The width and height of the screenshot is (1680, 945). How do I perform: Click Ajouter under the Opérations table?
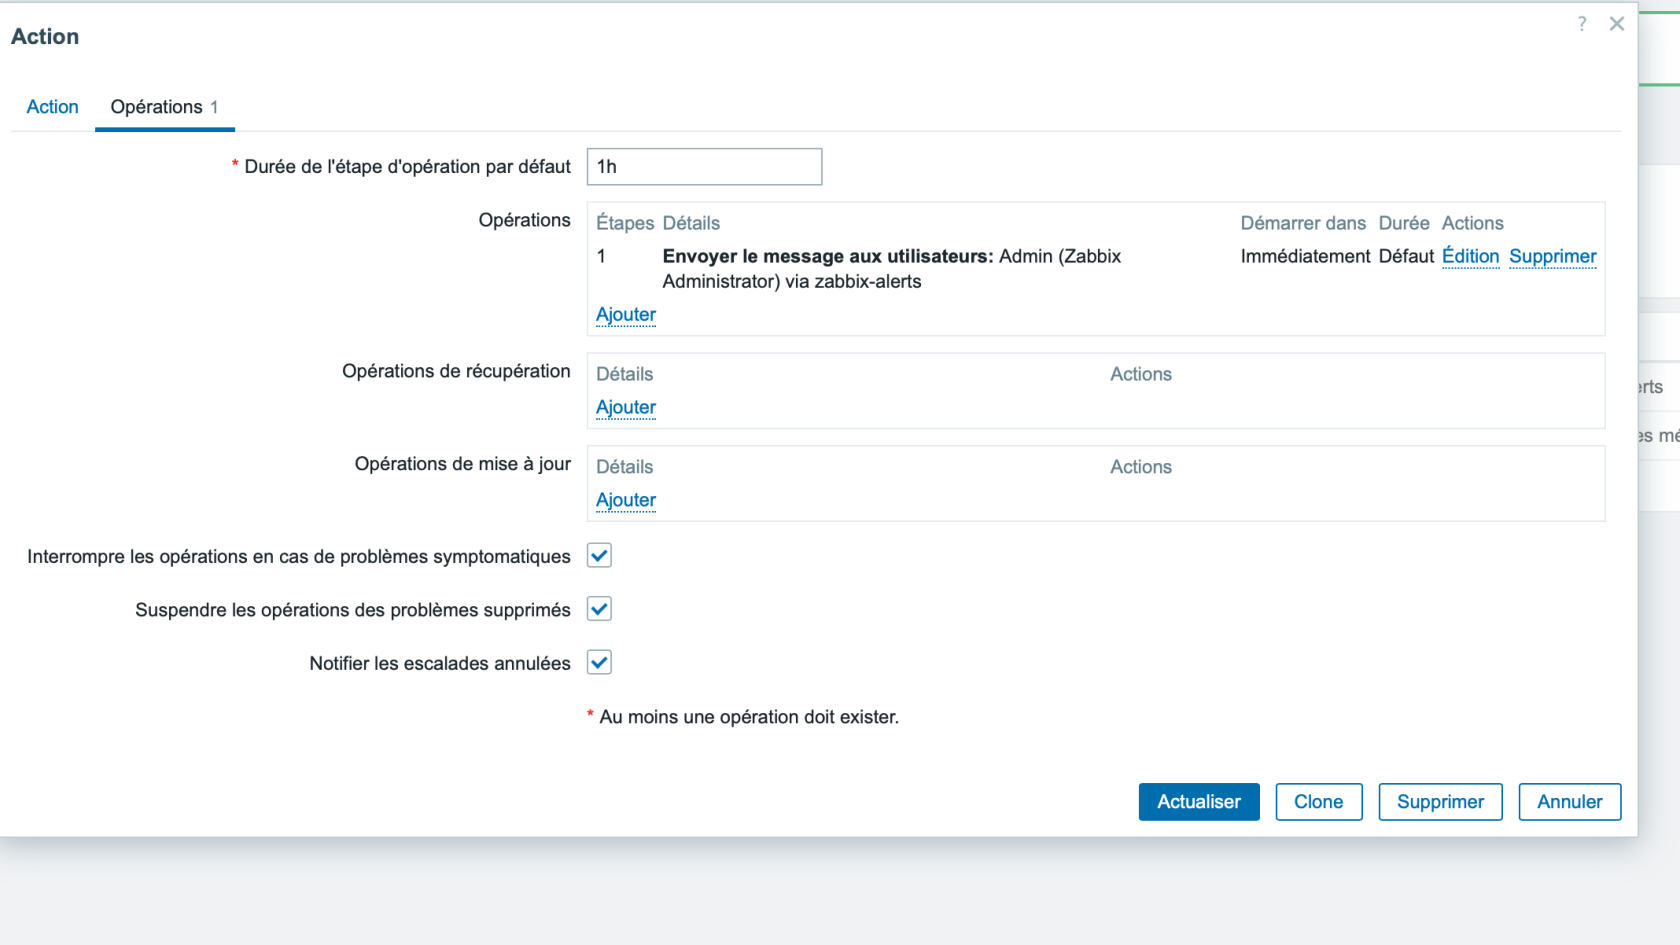626,314
